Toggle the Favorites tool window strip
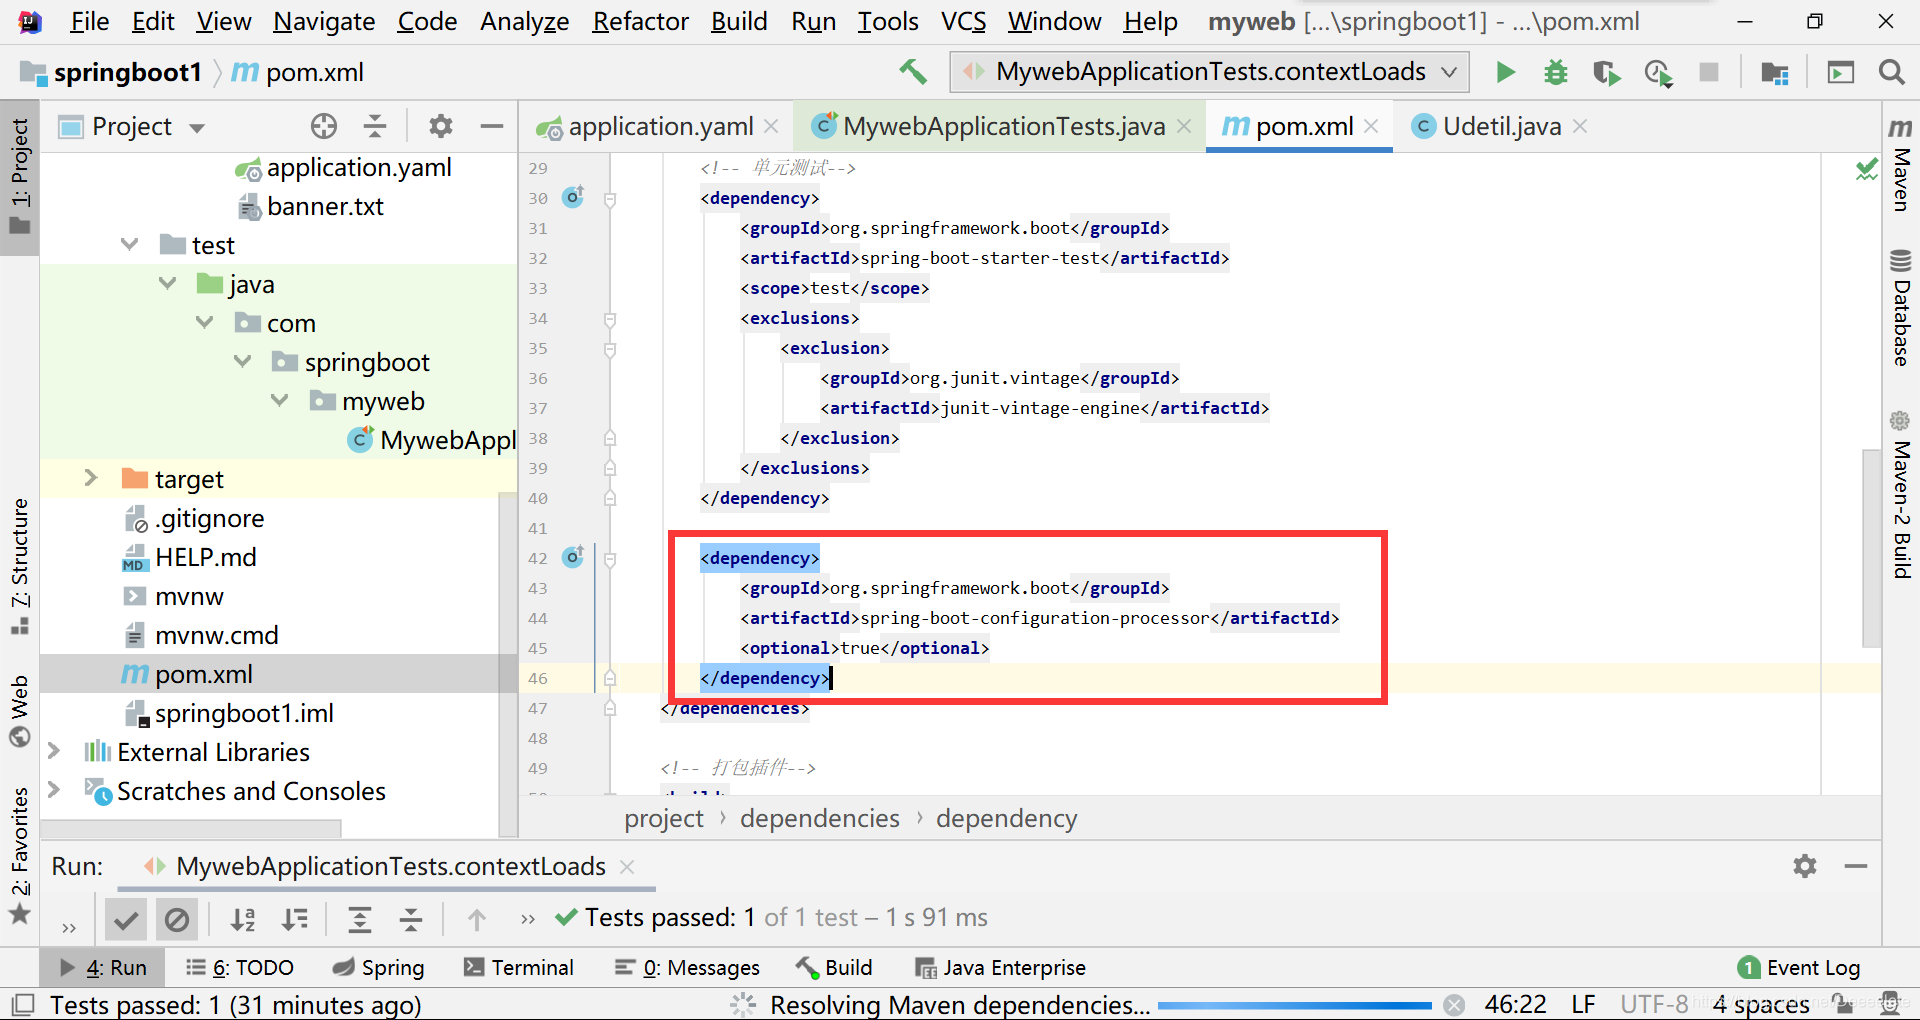 pos(20,856)
